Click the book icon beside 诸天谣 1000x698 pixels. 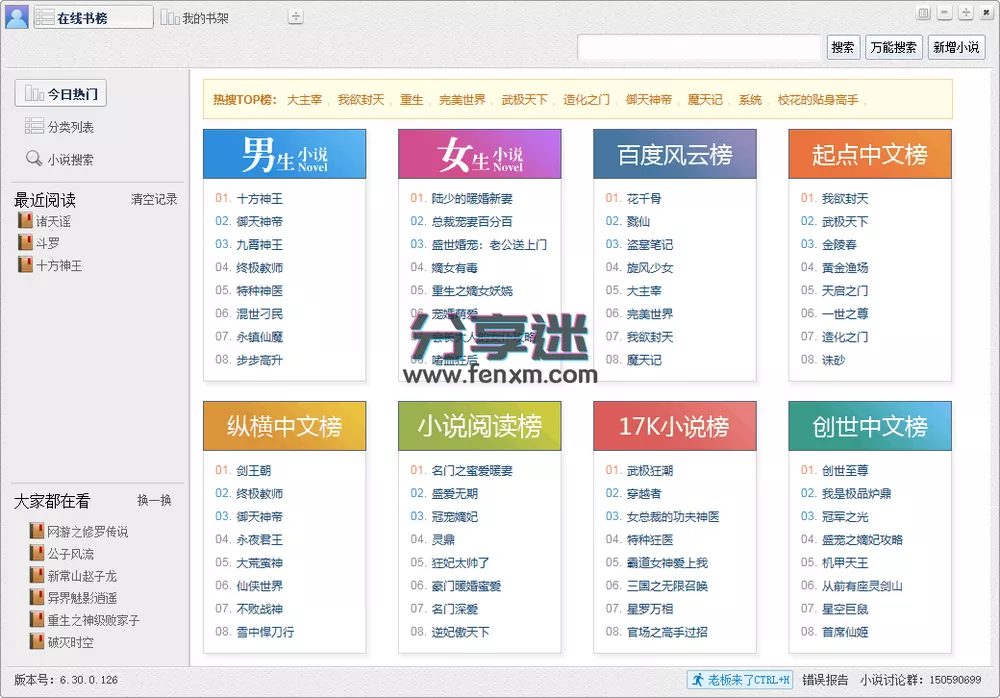pyautogui.click(x=27, y=221)
